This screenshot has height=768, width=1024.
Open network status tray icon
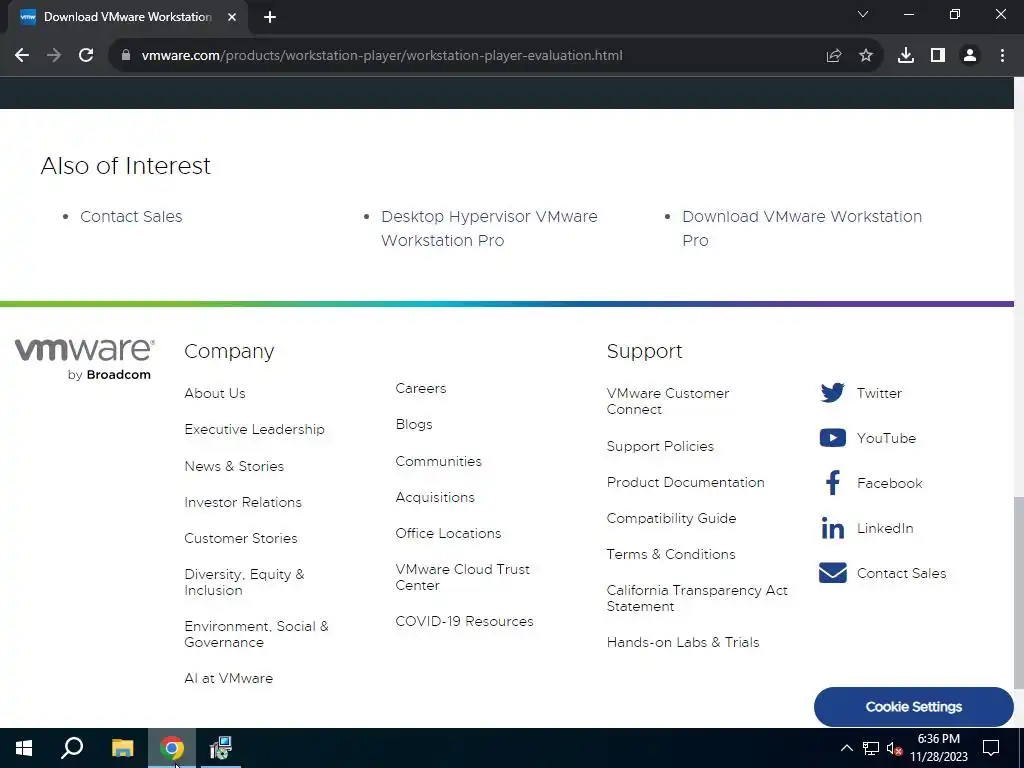point(871,748)
